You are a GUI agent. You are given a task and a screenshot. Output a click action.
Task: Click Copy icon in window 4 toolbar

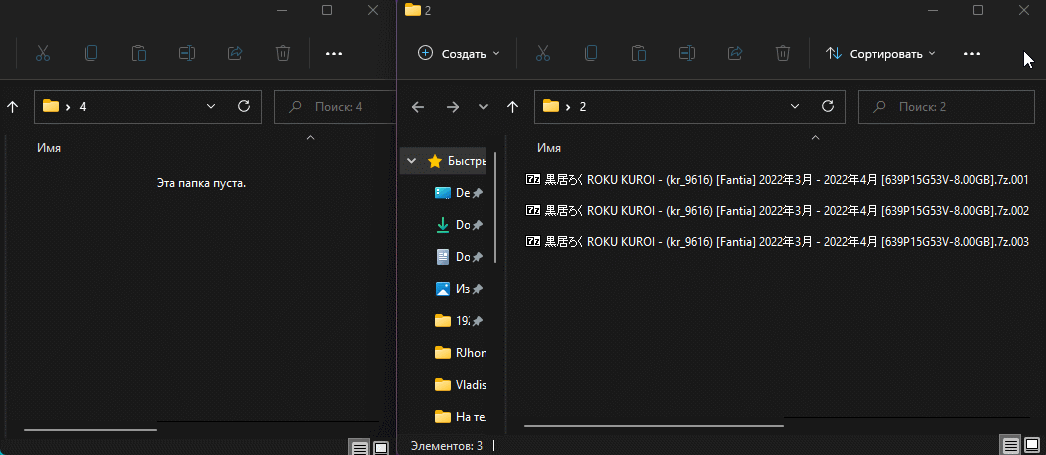click(91, 53)
